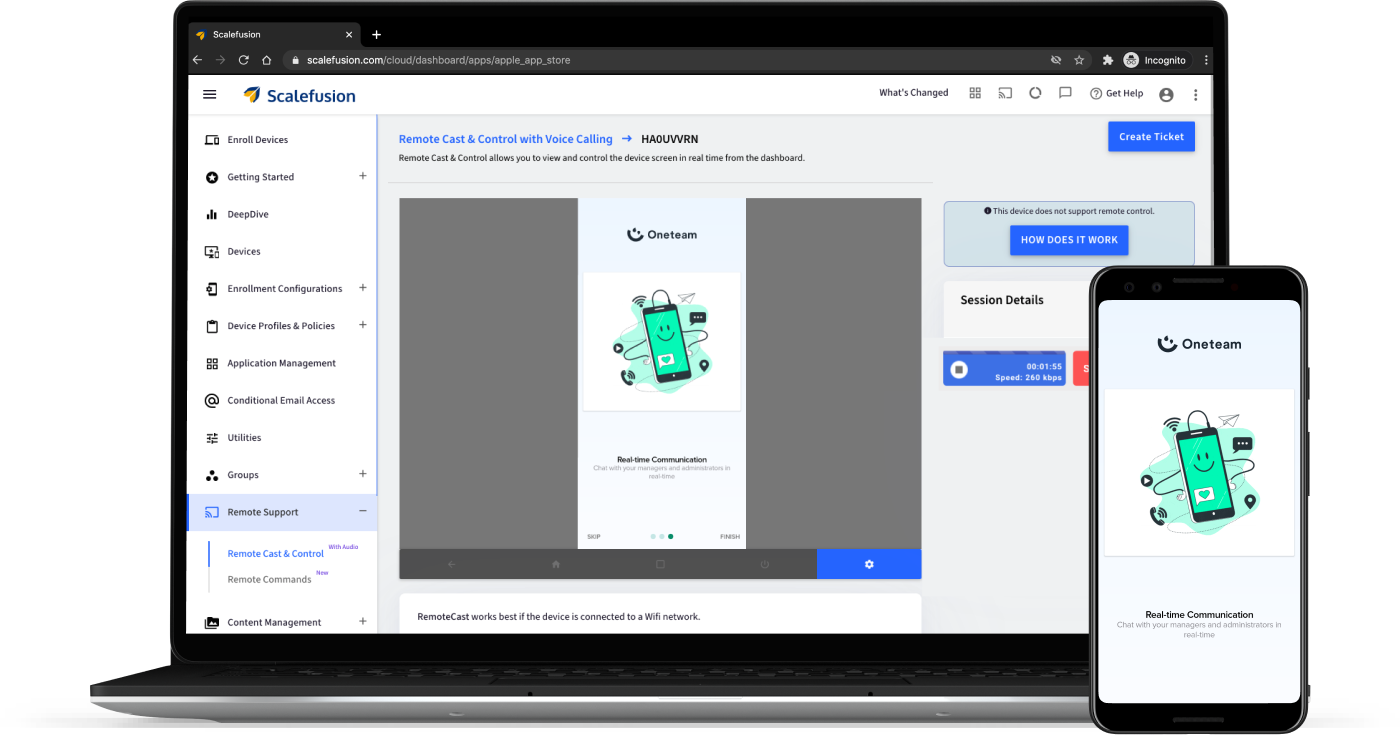Collapse Remote Support section
Image resolution: width=1400 pixels, height=735 pixels.
pyautogui.click(x=362, y=511)
